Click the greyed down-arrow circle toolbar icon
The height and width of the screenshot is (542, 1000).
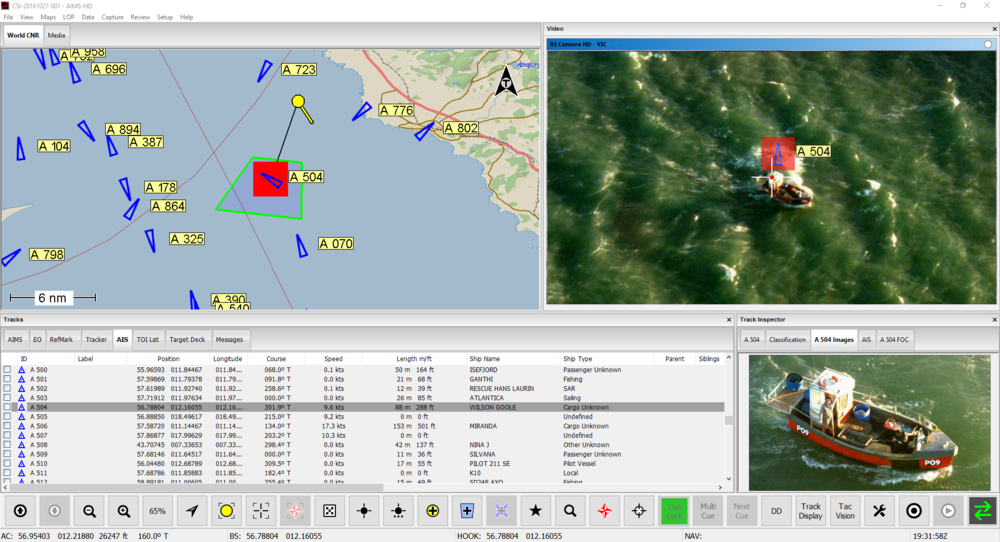tap(54, 511)
